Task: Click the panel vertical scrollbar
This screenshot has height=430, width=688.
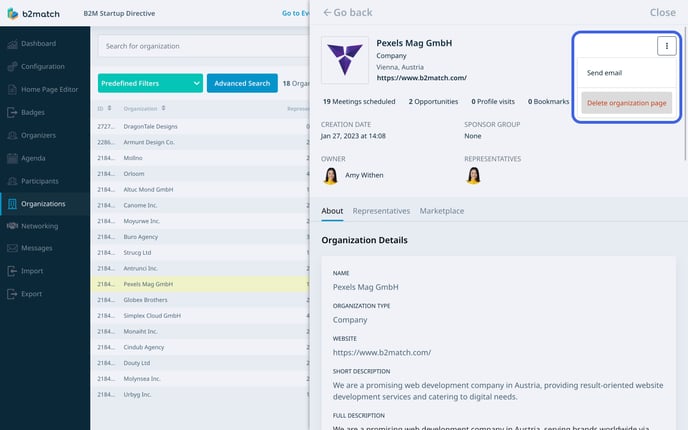Action: (685, 94)
